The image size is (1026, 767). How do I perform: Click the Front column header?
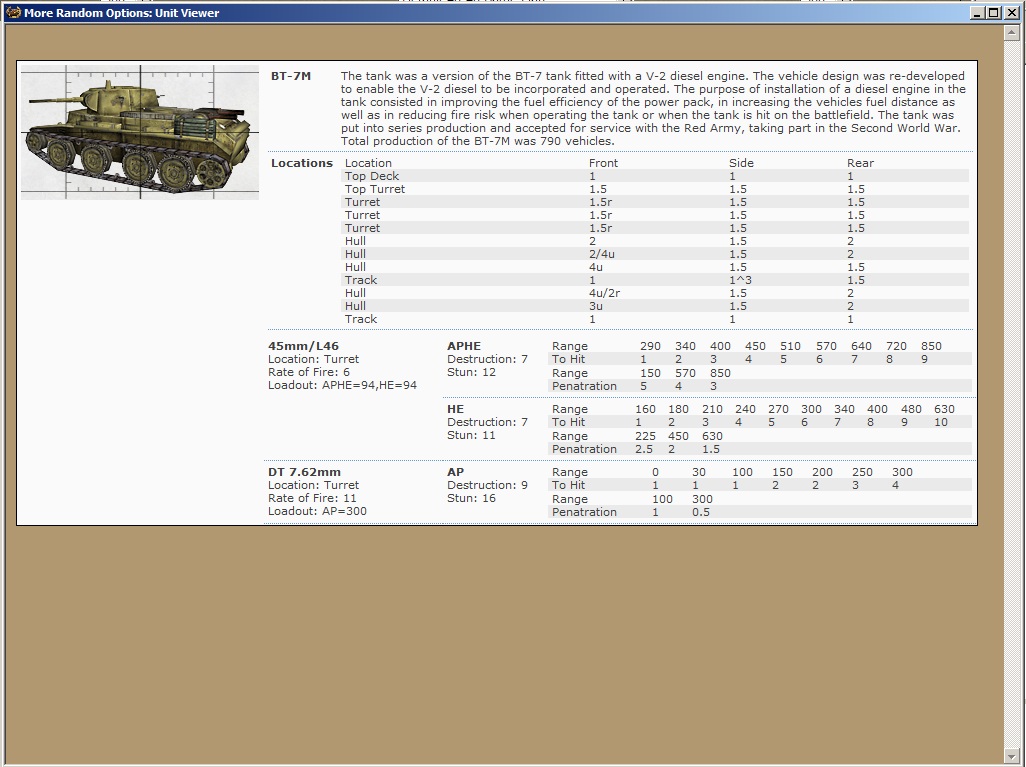pyautogui.click(x=603, y=163)
